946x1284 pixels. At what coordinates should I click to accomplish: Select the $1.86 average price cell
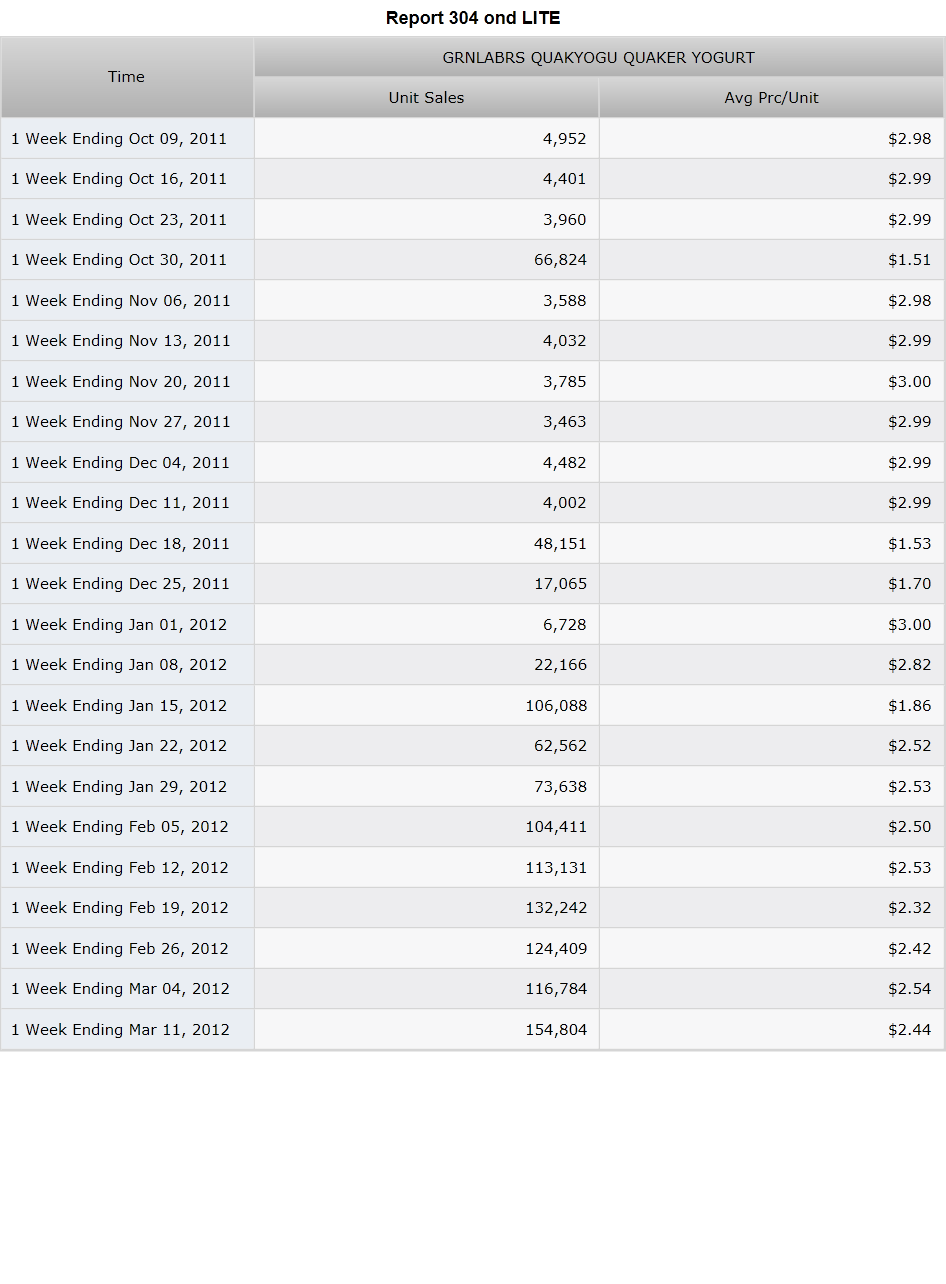click(771, 706)
